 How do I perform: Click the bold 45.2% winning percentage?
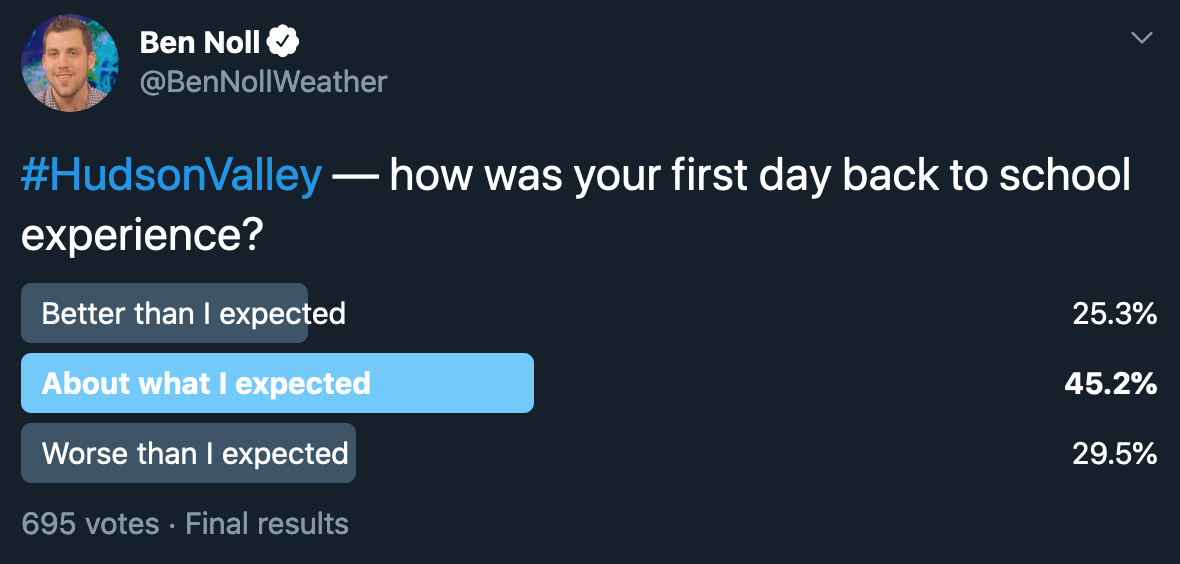(x=1111, y=383)
